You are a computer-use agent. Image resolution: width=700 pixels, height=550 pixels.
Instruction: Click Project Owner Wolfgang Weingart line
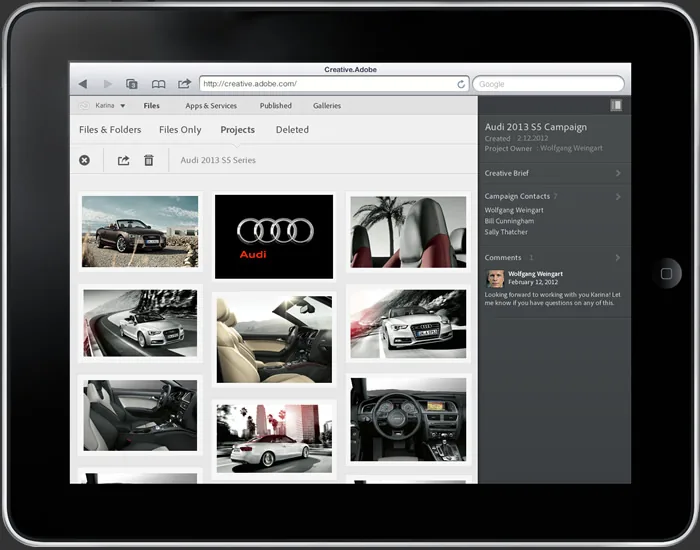pyautogui.click(x=543, y=148)
